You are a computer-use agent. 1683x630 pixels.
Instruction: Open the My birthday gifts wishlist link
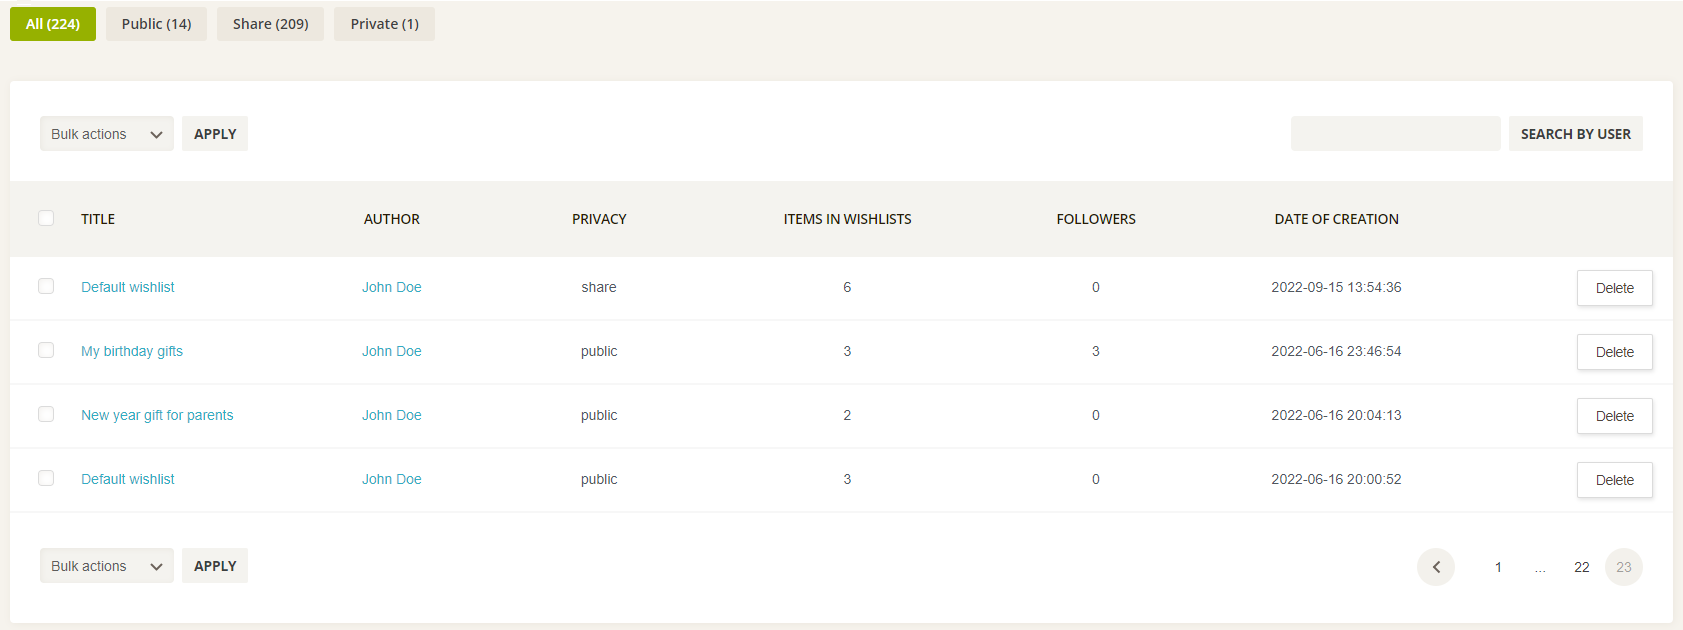[132, 351]
